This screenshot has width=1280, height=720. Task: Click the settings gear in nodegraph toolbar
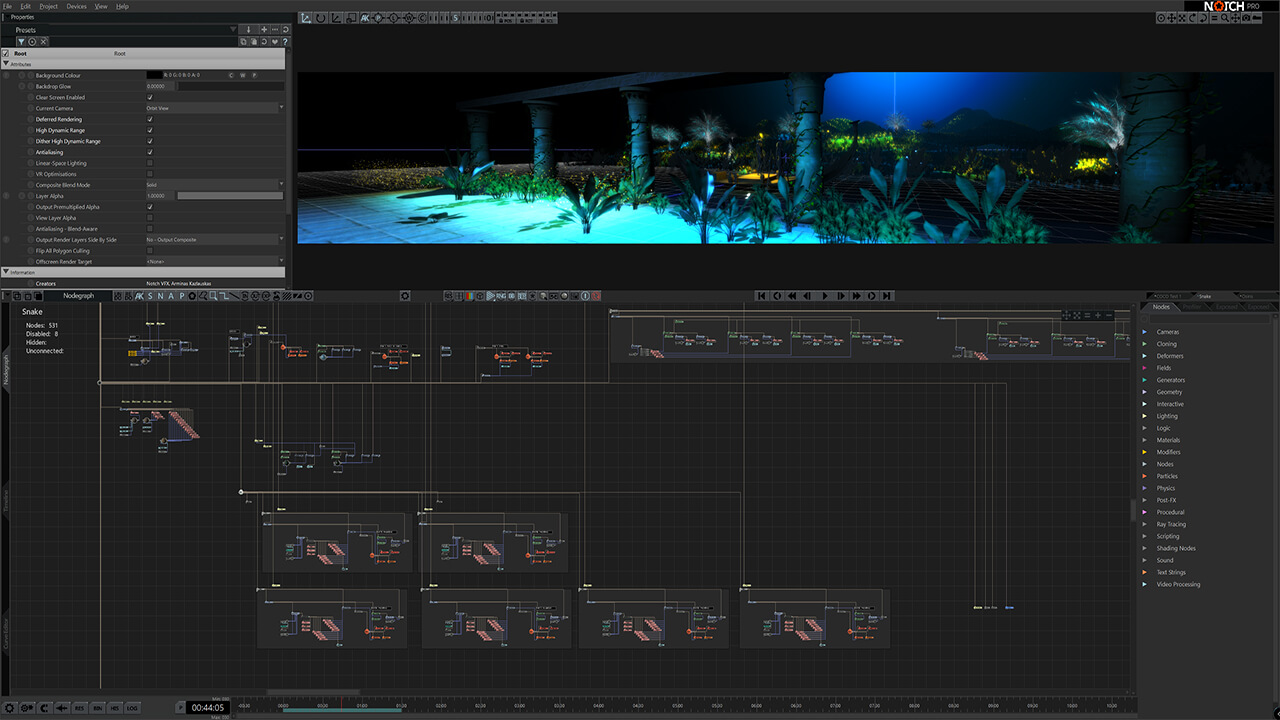point(405,296)
